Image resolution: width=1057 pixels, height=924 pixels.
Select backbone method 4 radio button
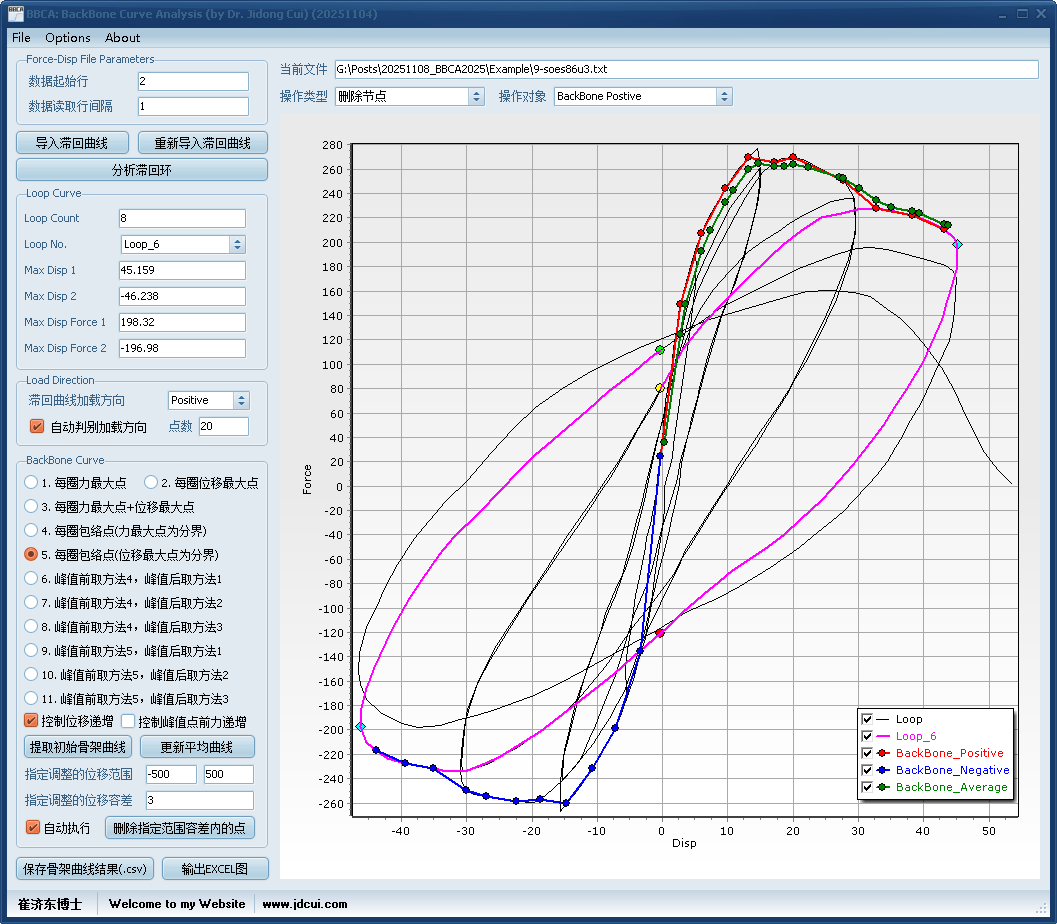[x=32, y=530]
